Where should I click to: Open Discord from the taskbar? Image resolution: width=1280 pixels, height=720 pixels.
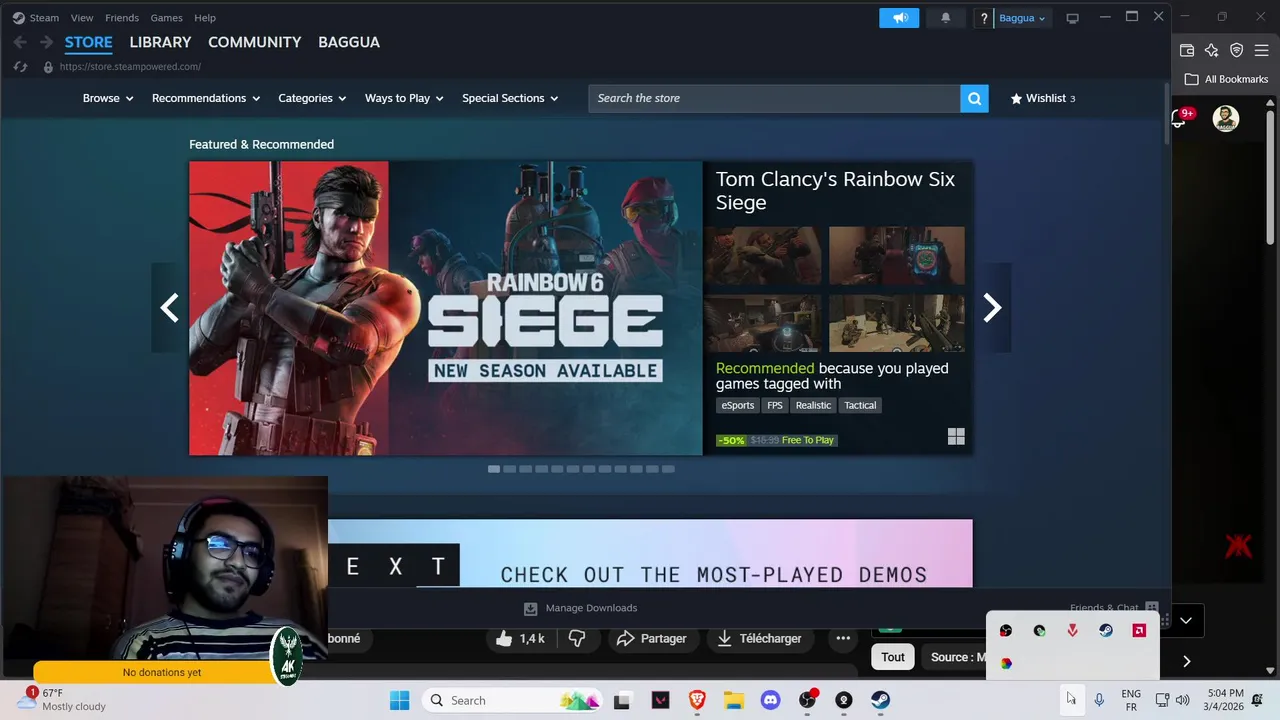click(x=770, y=700)
